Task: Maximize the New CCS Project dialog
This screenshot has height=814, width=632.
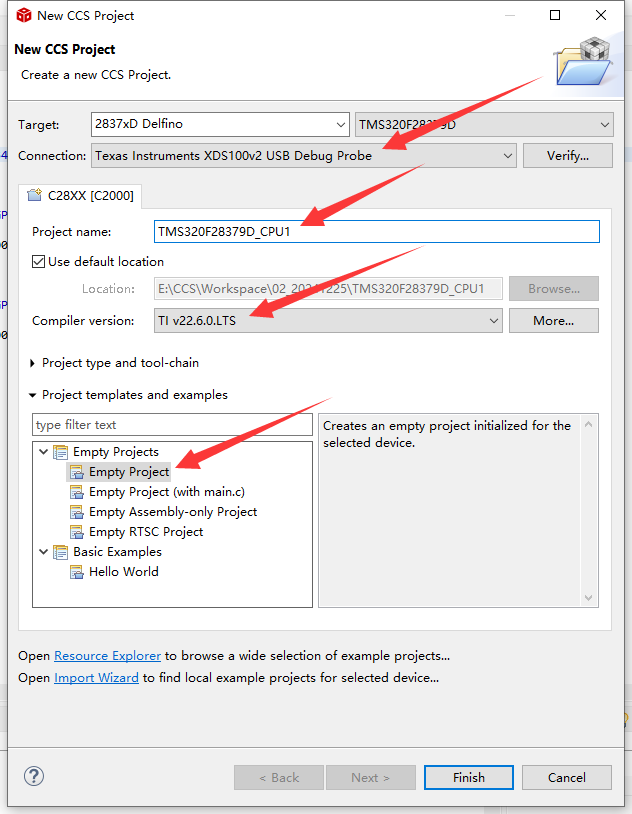Action: tap(555, 15)
